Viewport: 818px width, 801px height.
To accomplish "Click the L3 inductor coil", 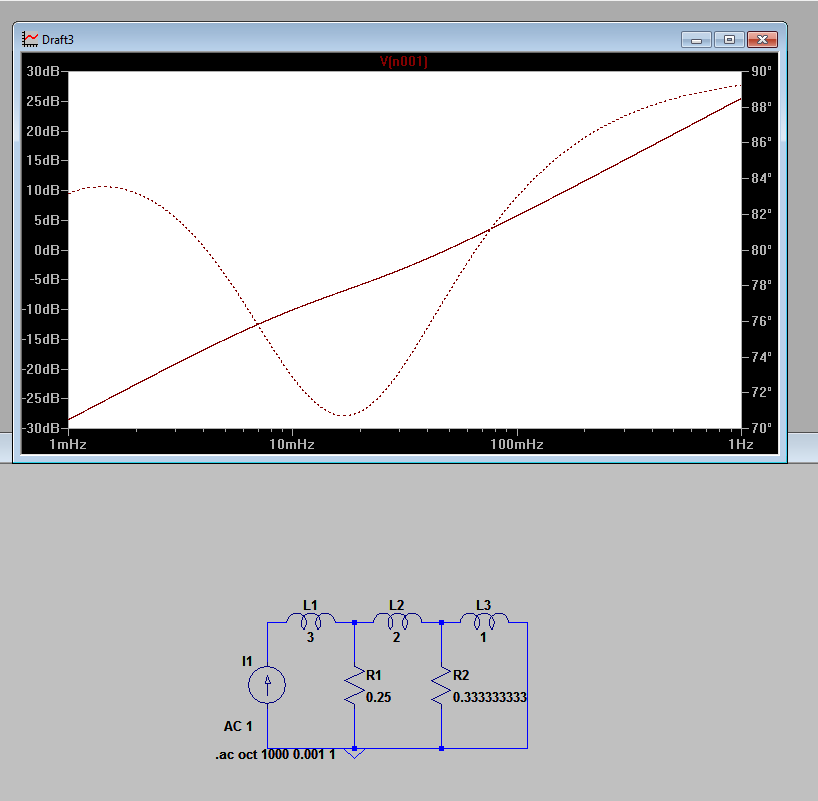I will tap(484, 620).
